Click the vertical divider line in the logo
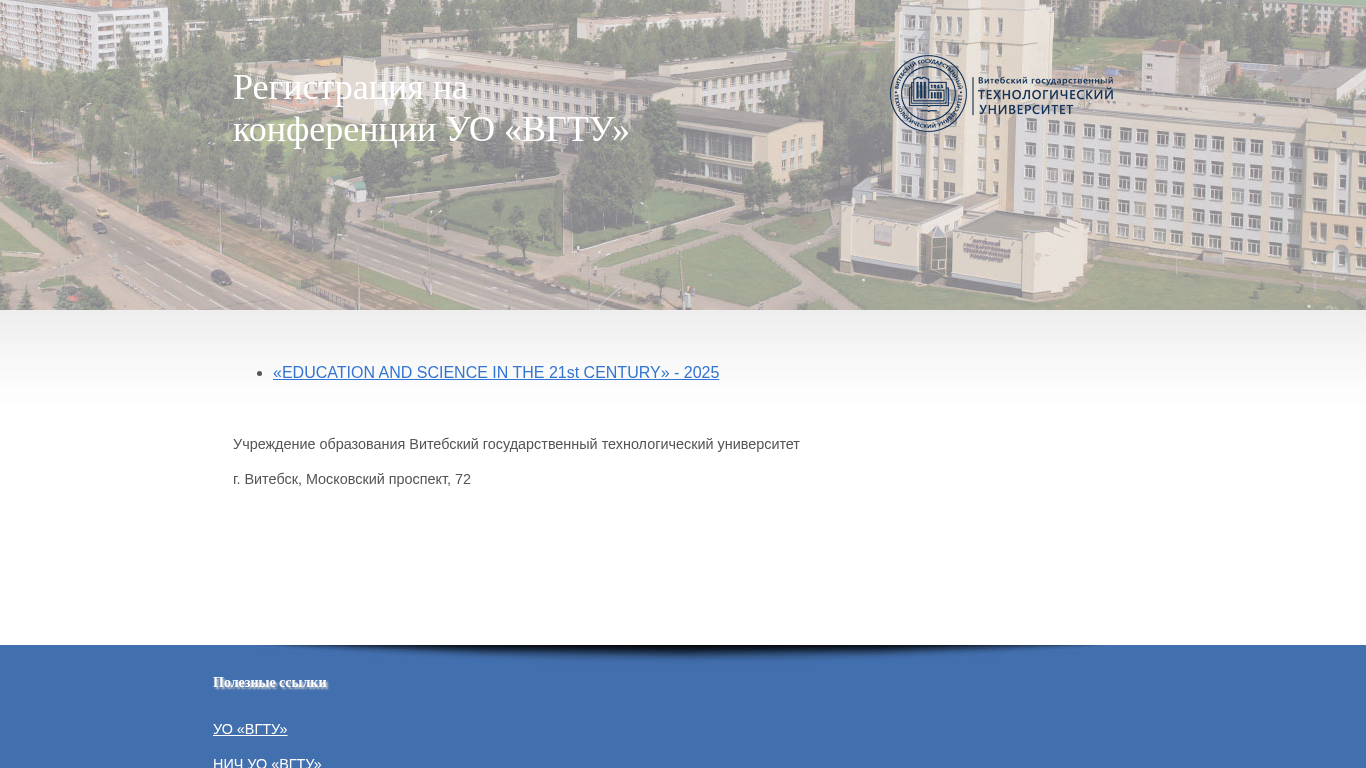The width and height of the screenshot is (1366, 768). [972, 95]
